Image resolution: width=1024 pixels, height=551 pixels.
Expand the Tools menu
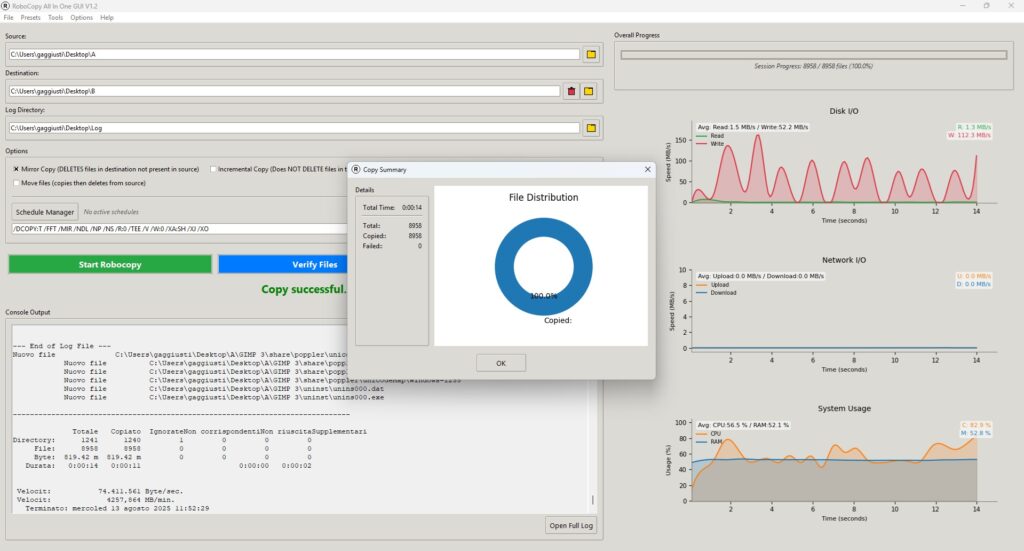pyautogui.click(x=55, y=18)
